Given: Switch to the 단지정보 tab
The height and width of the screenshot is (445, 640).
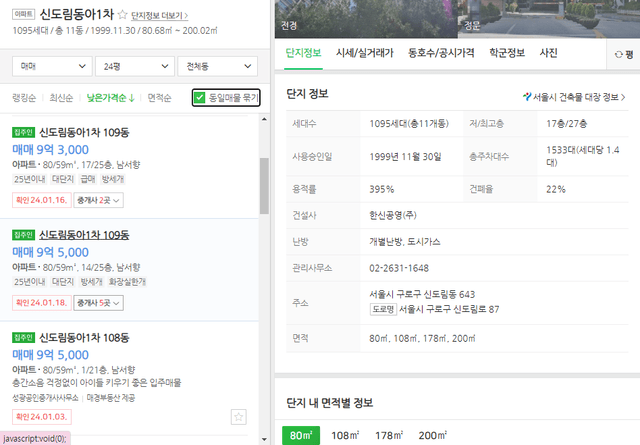Looking at the screenshot, I should (x=303, y=53).
